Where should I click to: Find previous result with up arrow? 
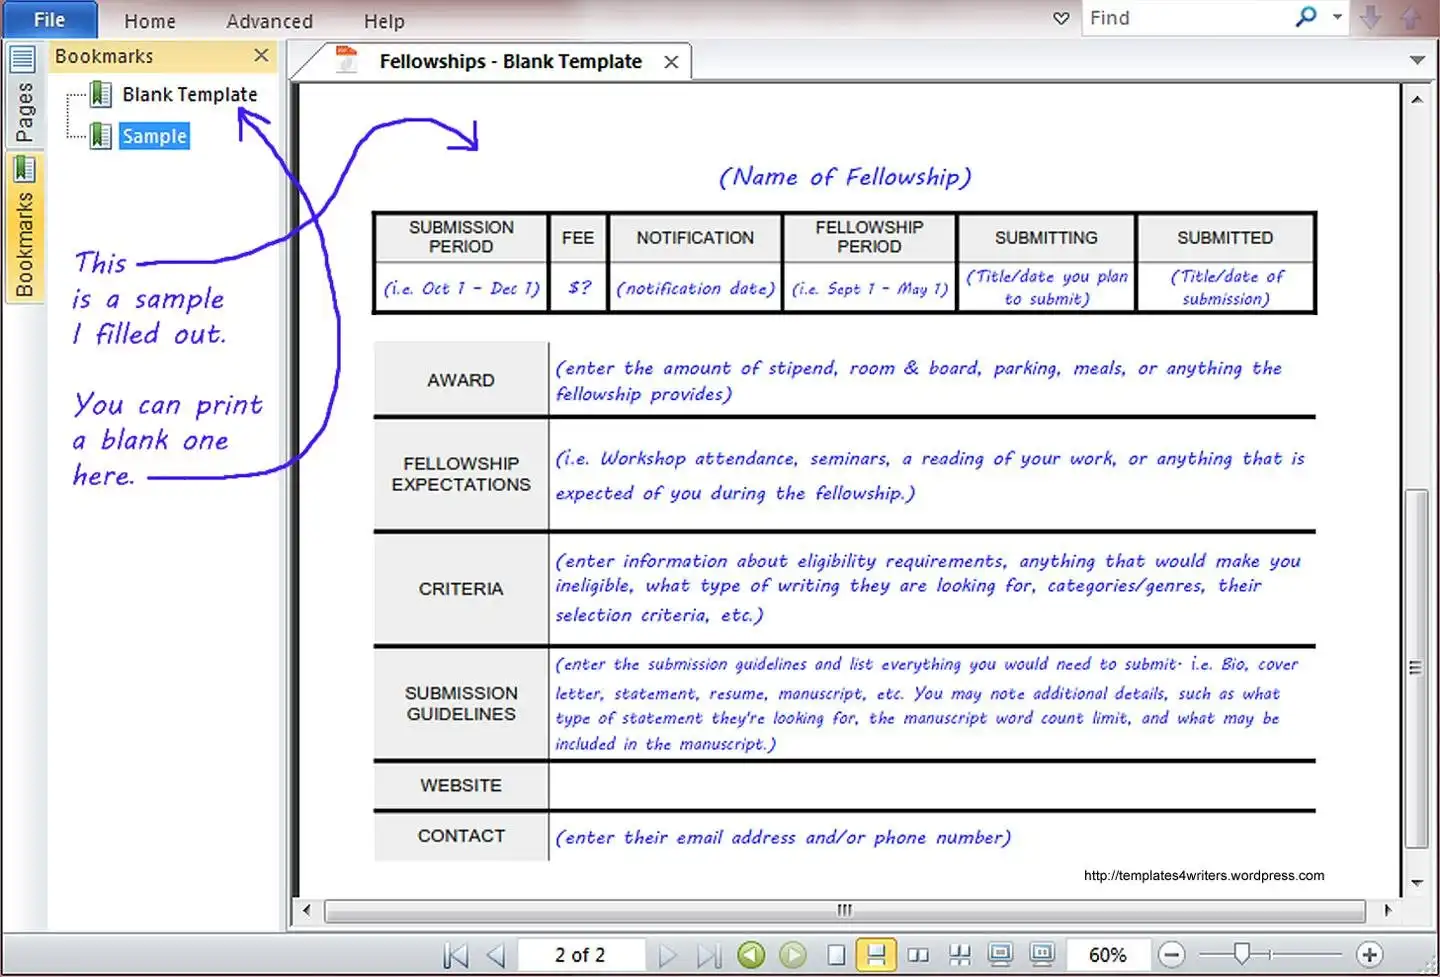[1410, 17]
